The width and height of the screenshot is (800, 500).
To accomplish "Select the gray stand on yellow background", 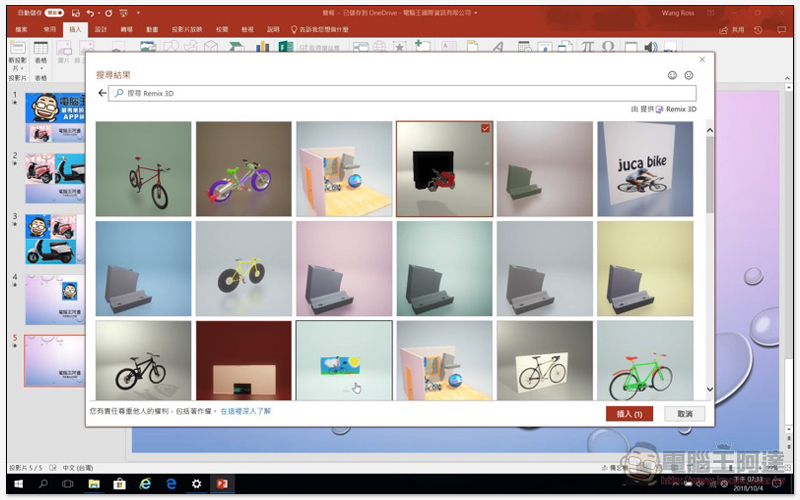I will coord(645,268).
